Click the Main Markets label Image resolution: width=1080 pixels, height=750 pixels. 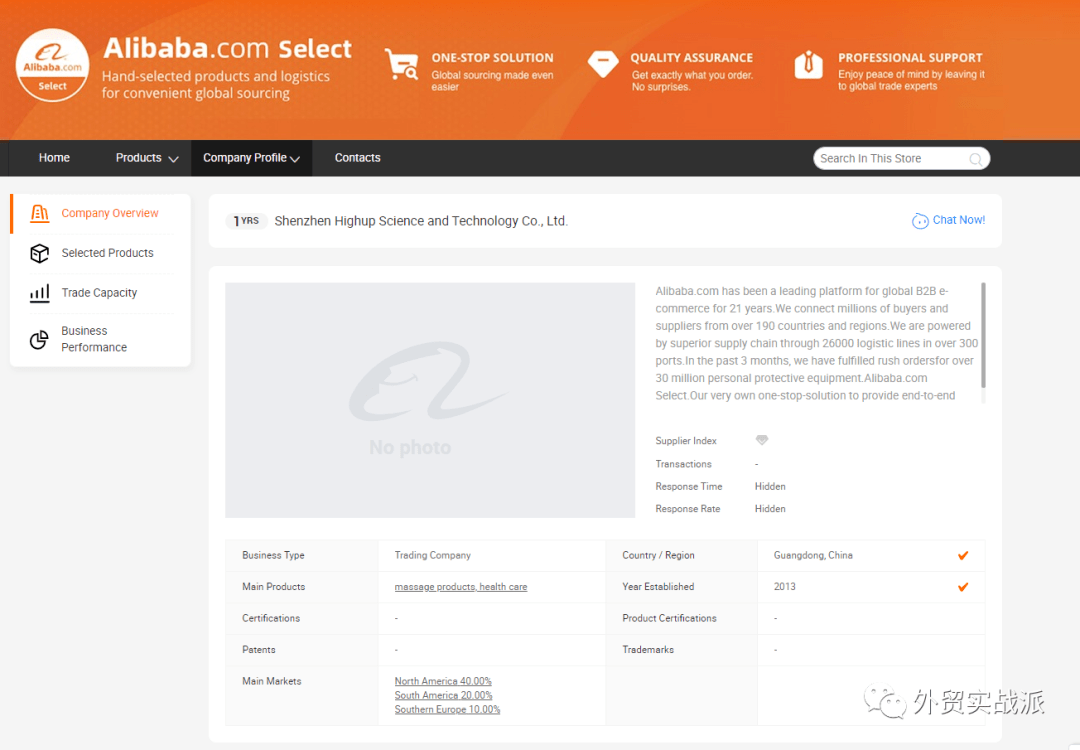click(271, 681)
